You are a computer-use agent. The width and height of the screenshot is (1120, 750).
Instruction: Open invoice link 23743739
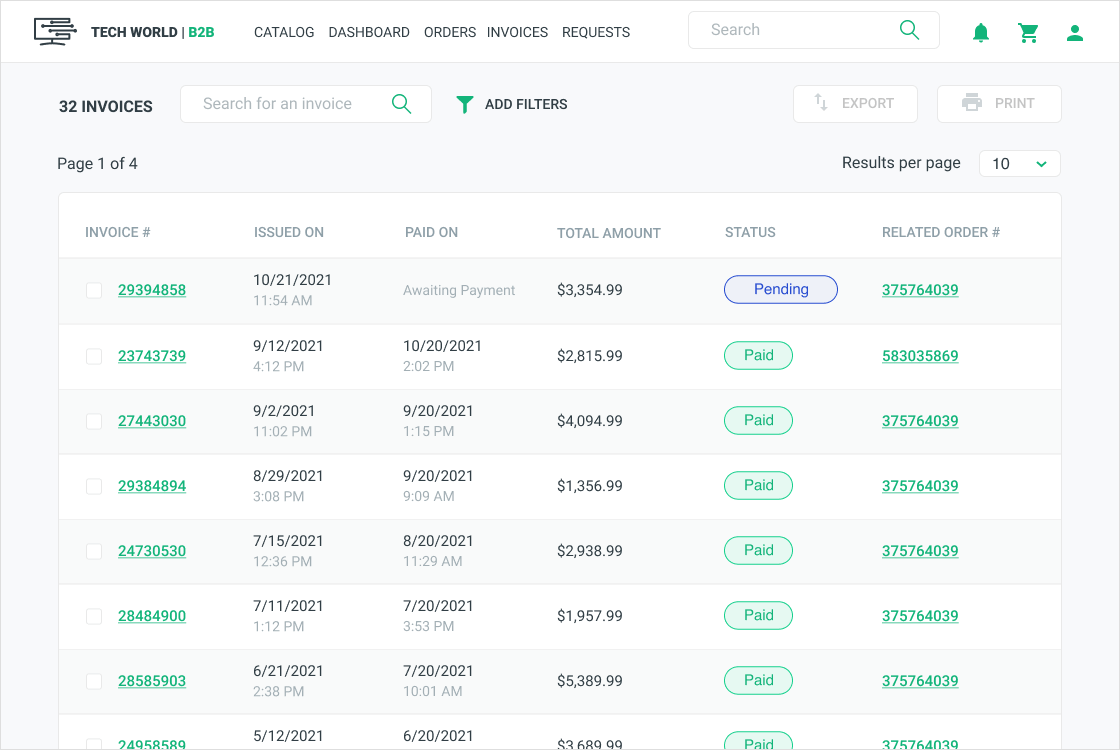(x=152, y=356)
